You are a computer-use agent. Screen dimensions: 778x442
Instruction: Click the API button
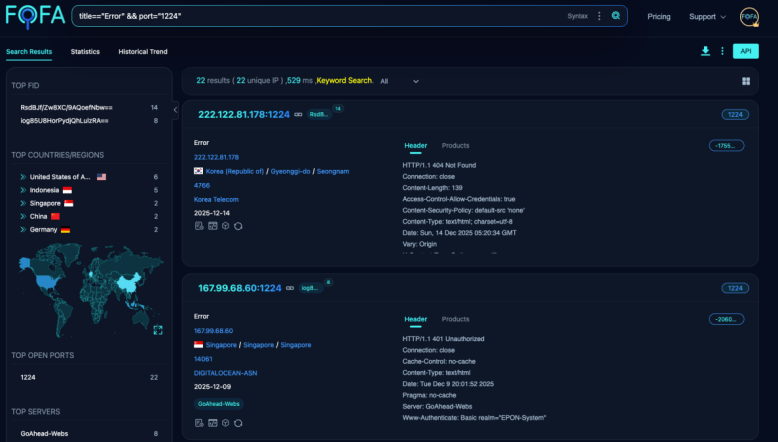(745, 51)
